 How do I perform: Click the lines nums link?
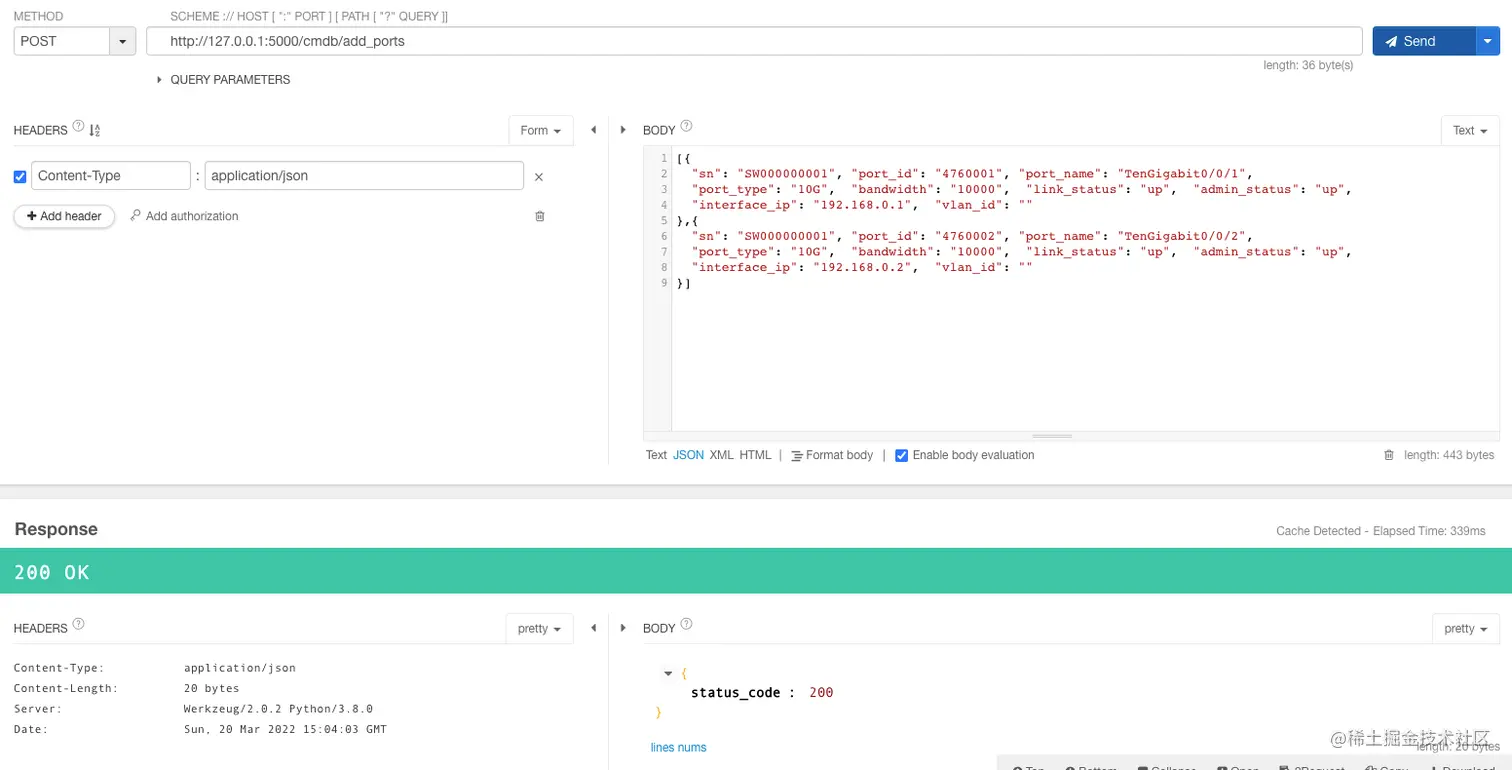pos(678,747)
